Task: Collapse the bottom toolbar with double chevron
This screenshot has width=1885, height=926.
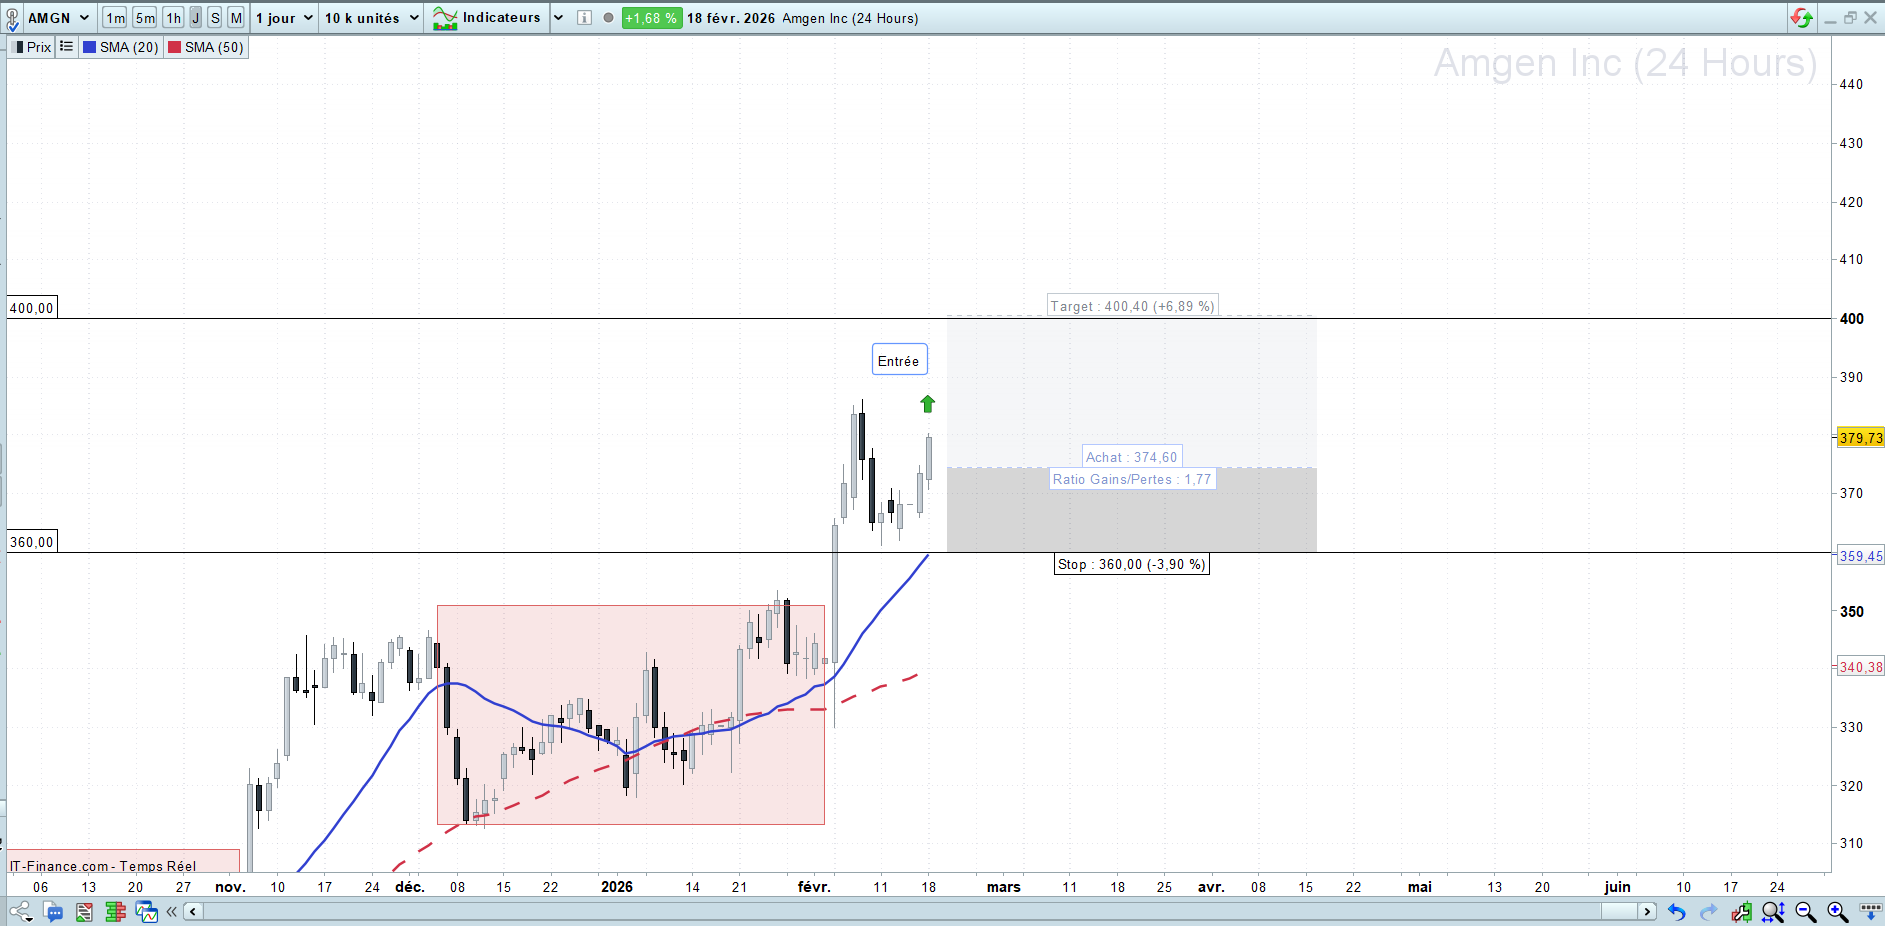Action: pyautogui.click(x=172, y=911)
